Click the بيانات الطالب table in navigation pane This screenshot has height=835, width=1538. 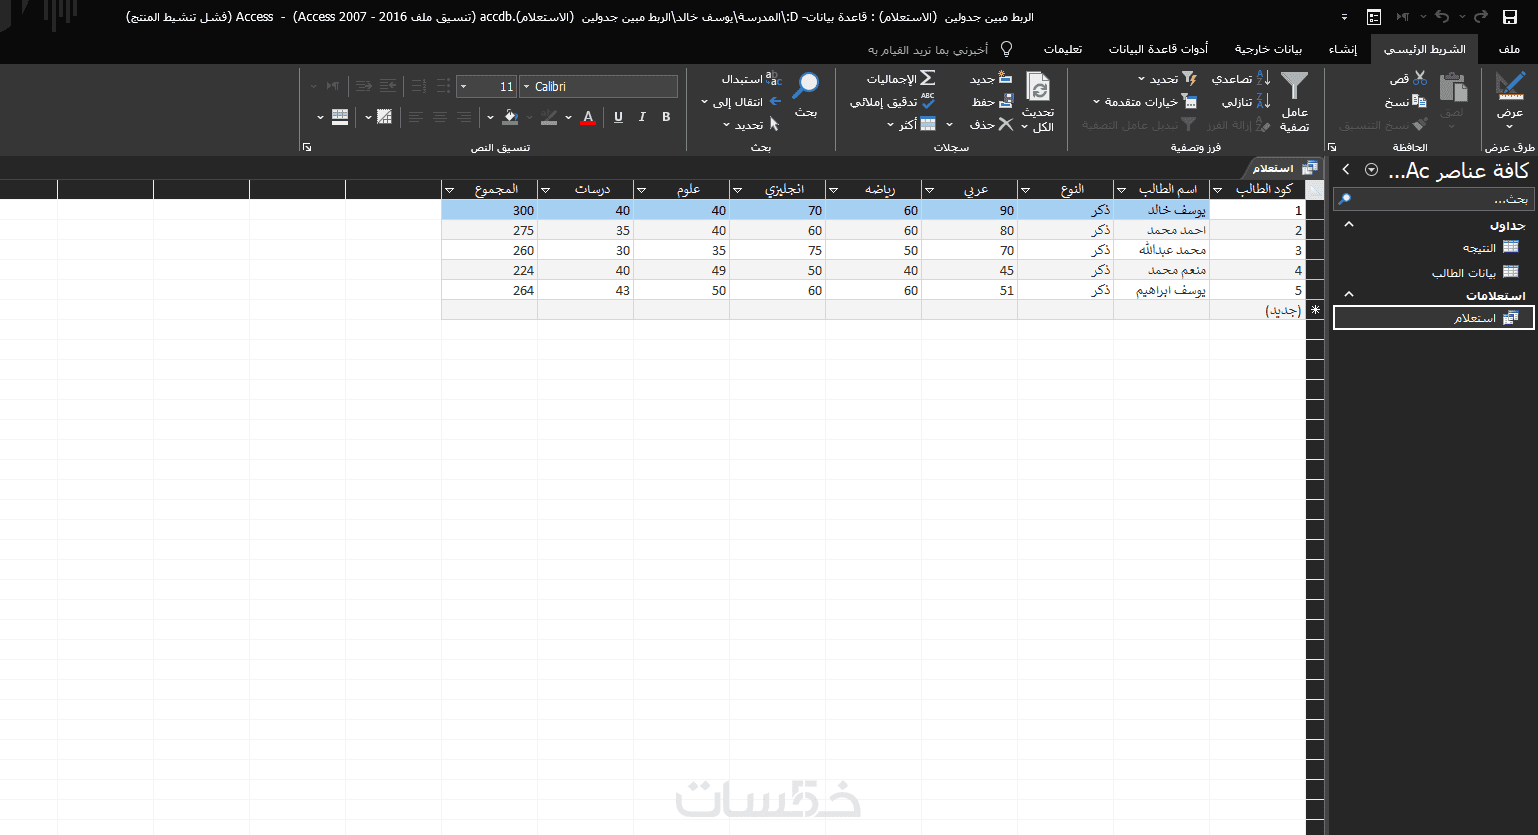(1475, 272)
